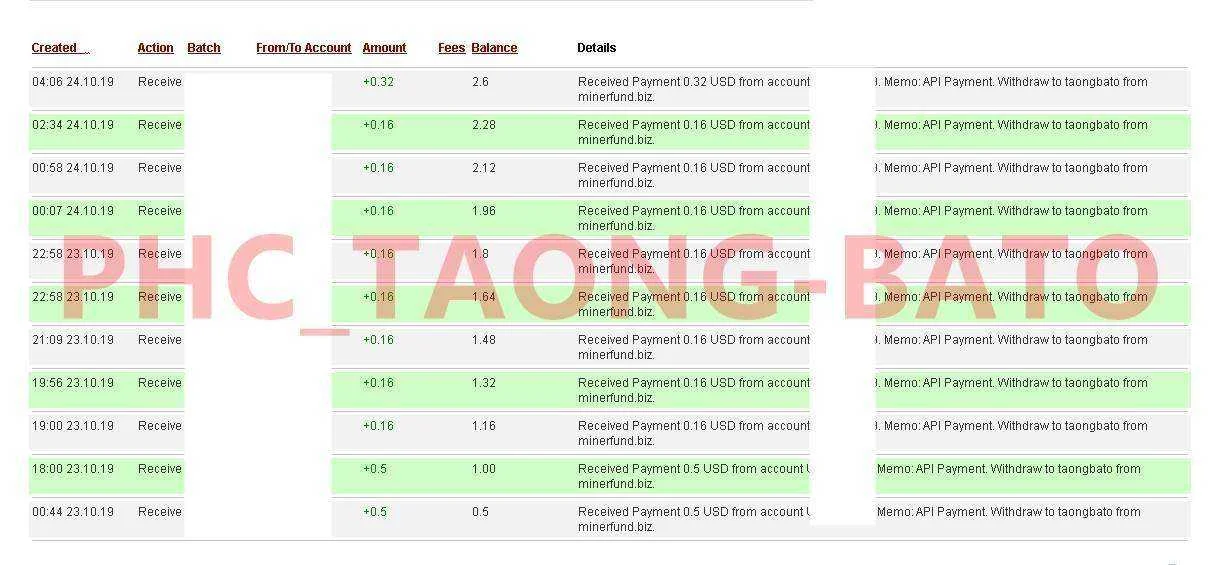Click +0.16 amount in 19:00 row
The width and height of the screenshot is (1212, 565).
coord(378,426)
